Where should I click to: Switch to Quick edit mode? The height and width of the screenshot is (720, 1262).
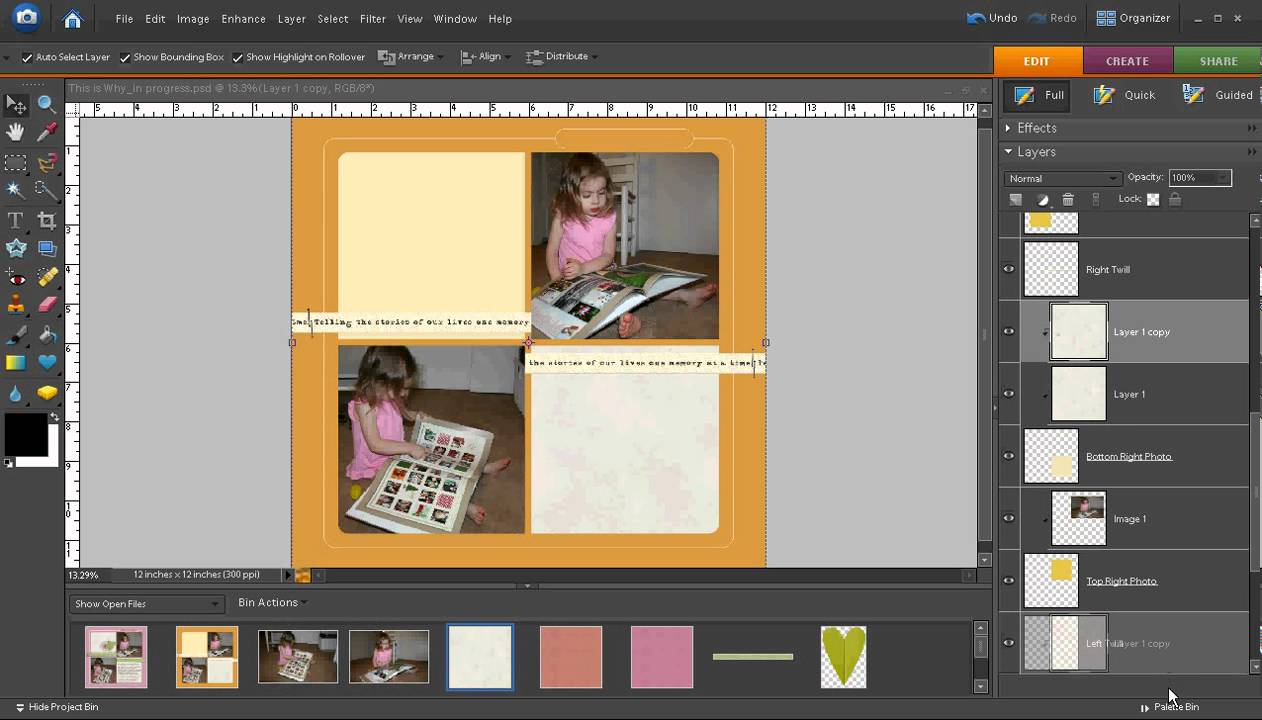click(x=1124, y=95)
